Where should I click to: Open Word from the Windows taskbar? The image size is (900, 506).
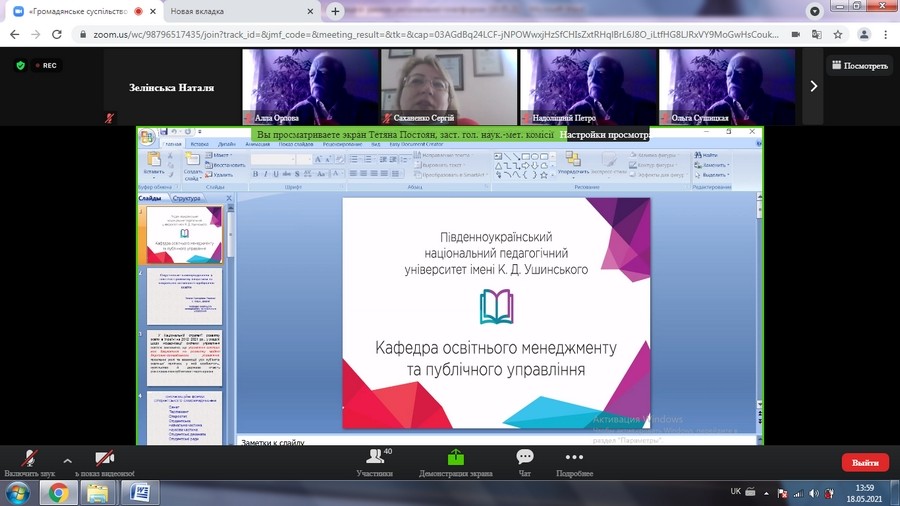click(139, 492)
